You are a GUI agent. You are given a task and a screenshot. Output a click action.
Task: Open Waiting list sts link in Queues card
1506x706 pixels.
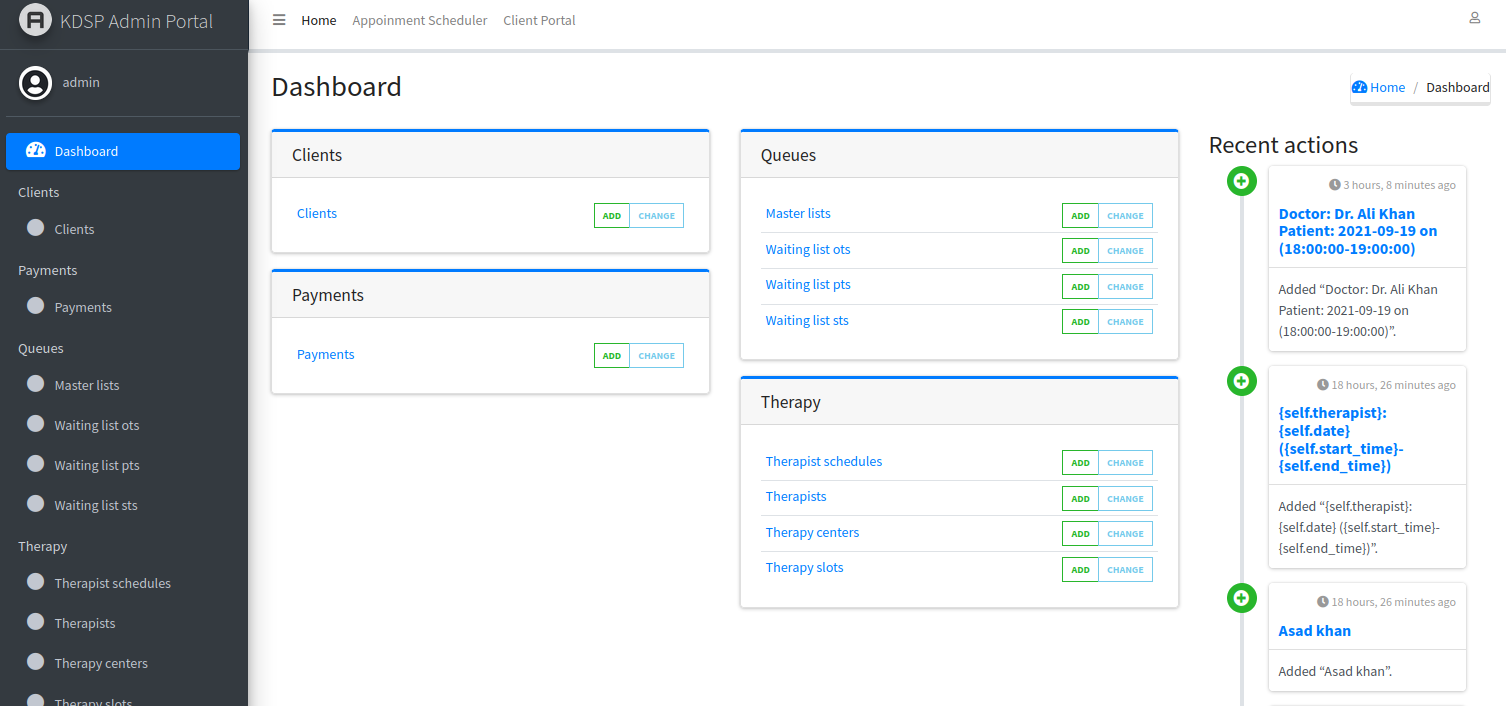807,320
